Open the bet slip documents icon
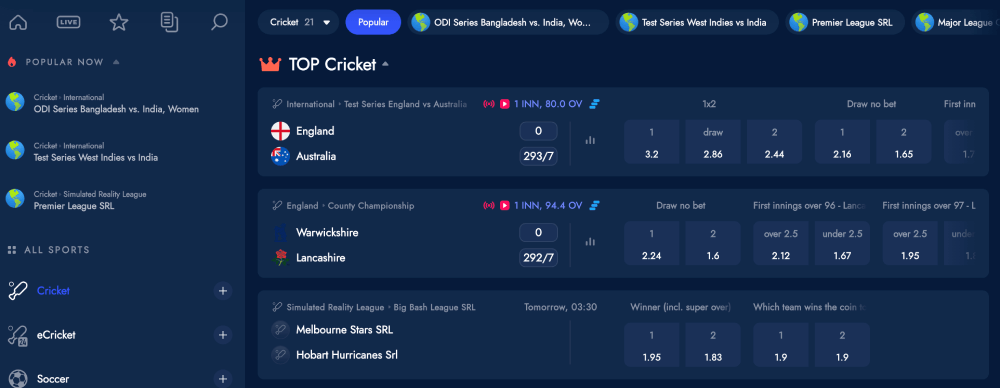The image size is (1000, 388). [169, 22]
